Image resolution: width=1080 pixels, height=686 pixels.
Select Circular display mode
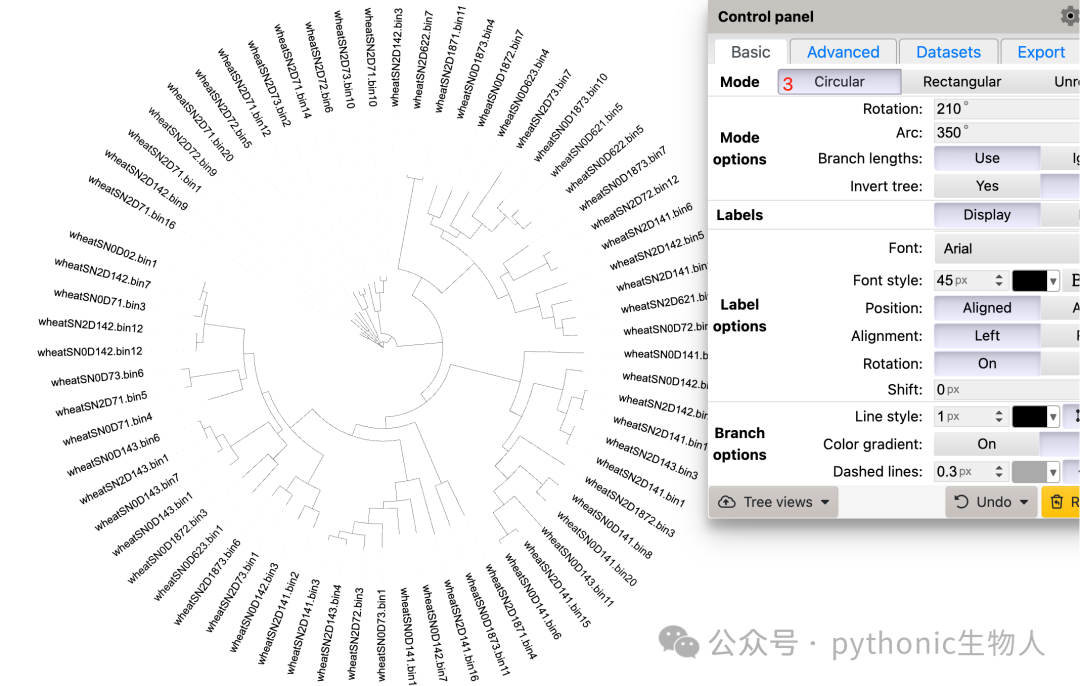839,81
